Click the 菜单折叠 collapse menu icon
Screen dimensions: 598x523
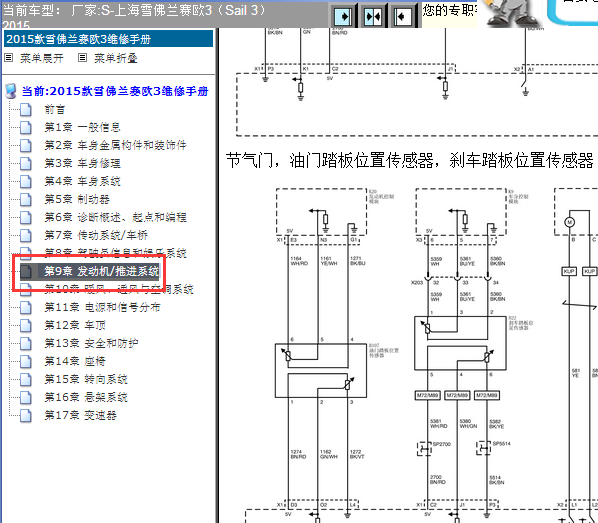82,58
